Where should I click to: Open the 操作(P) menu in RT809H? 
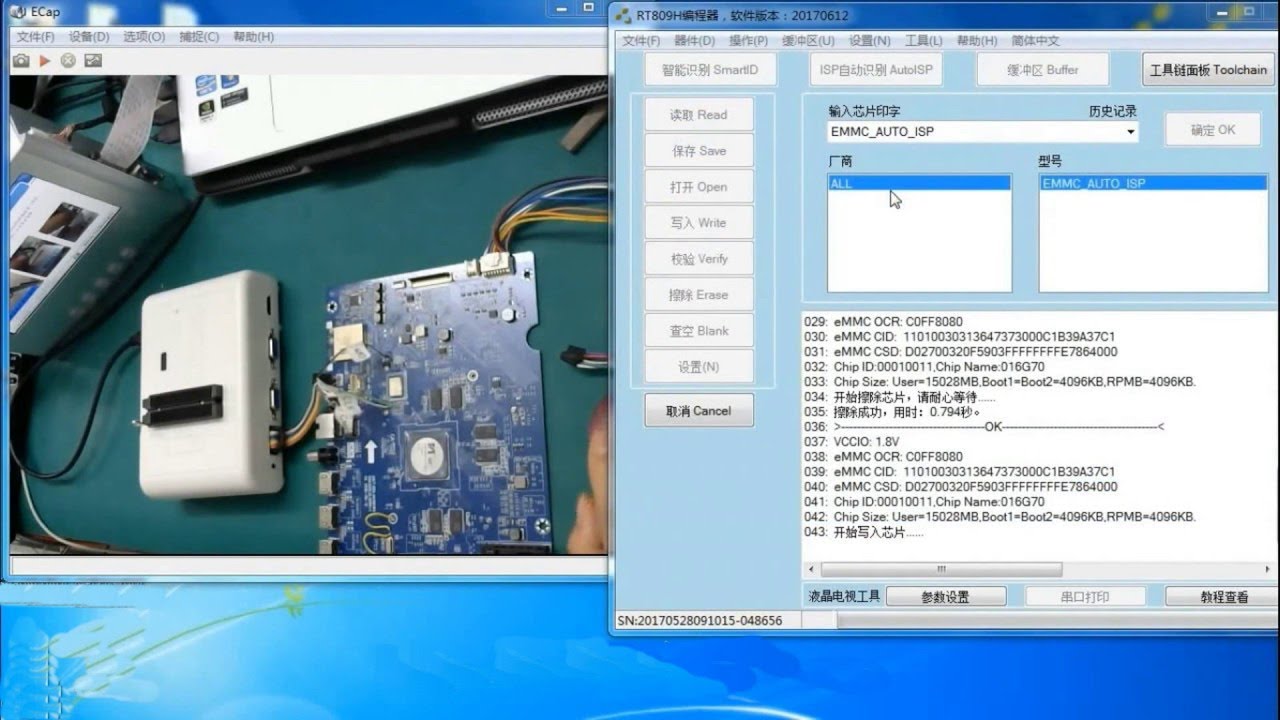748,41
